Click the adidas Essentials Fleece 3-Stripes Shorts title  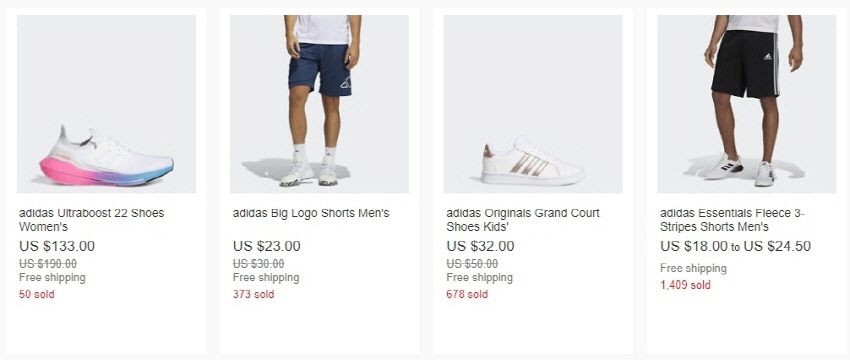coord(732,220)
